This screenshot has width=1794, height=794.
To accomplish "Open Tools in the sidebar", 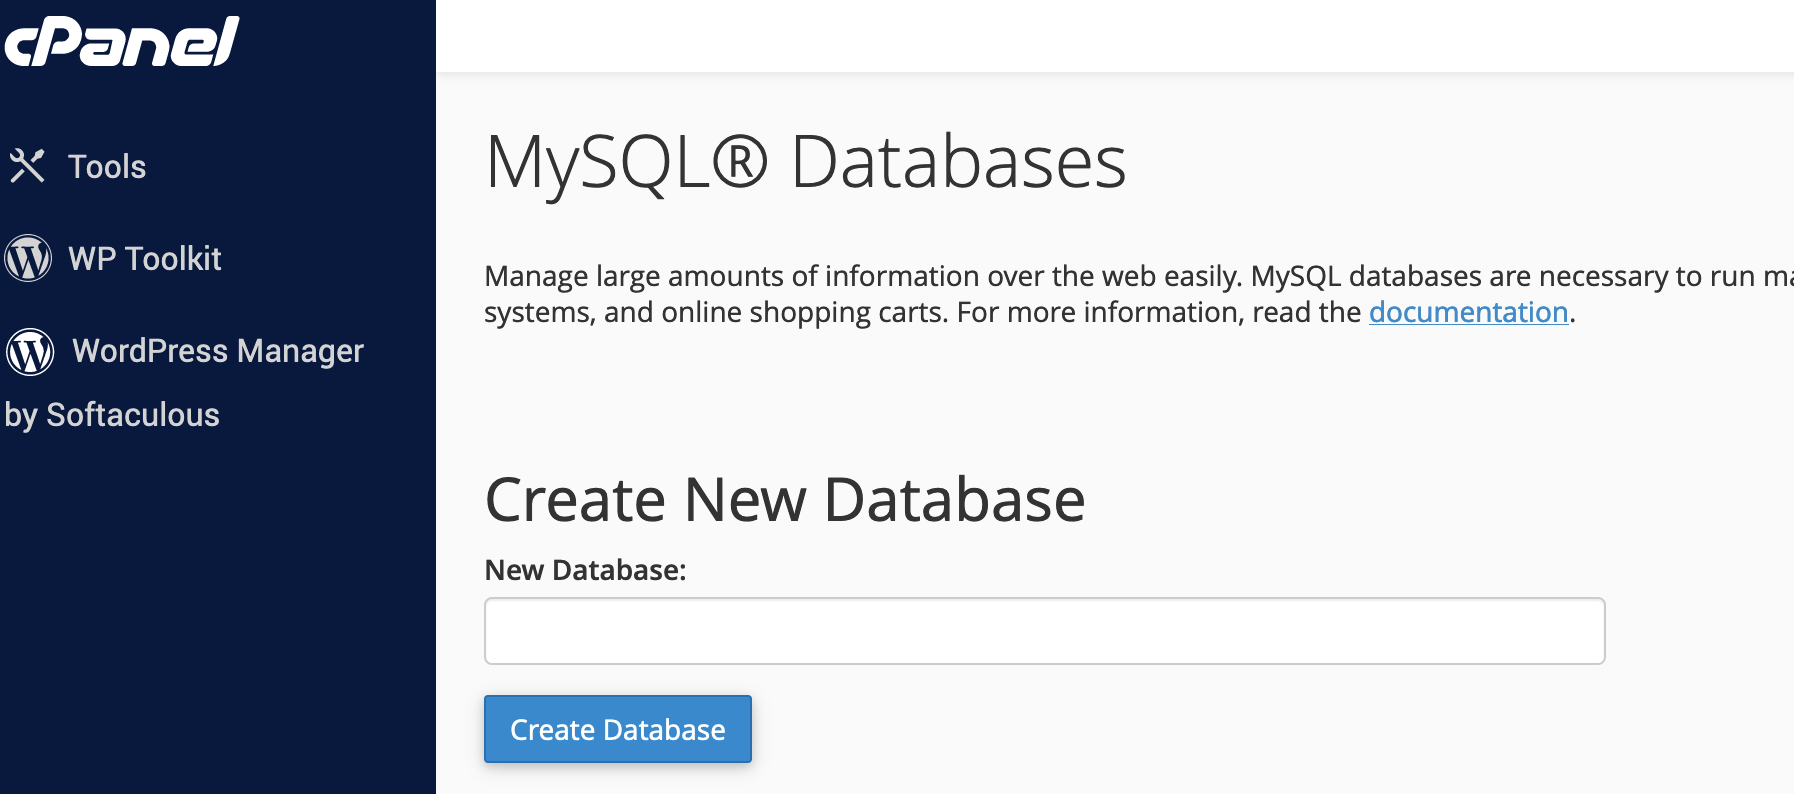I will click(x=107, y=167).
